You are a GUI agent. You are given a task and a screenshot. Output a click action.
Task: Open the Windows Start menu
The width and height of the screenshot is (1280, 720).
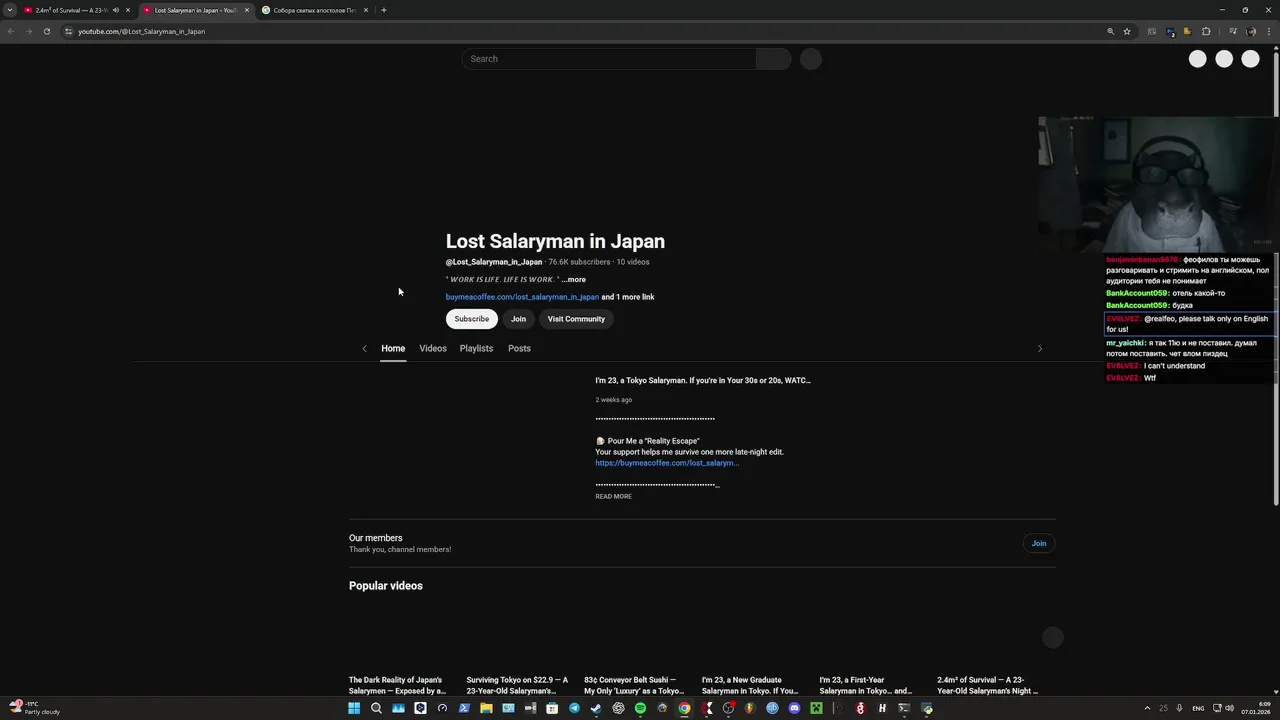[x=354, y=708]
